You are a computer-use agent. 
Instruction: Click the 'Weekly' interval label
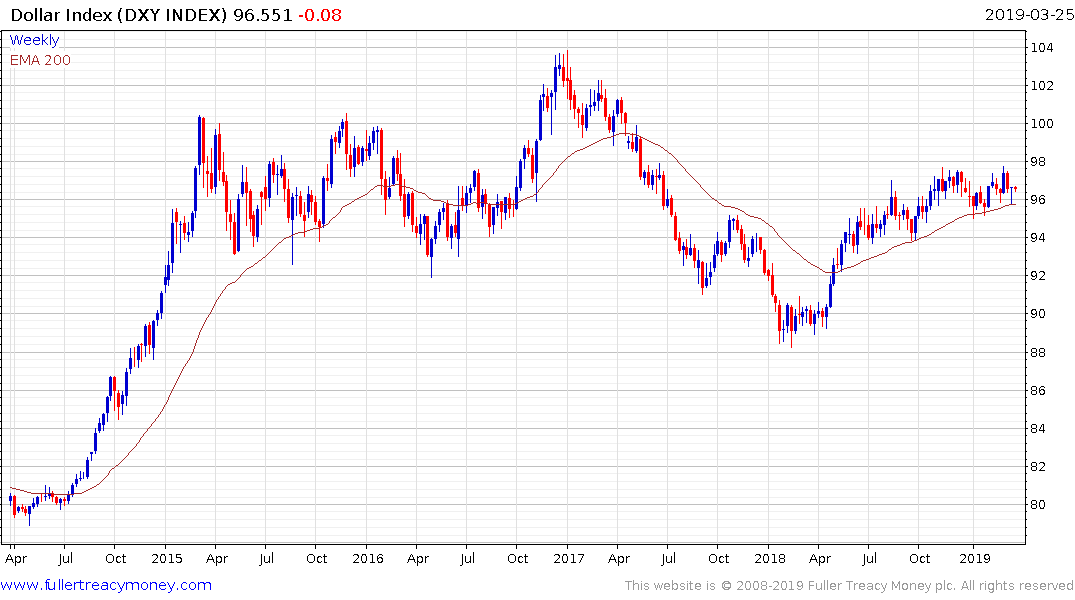(x=34, y=40)
